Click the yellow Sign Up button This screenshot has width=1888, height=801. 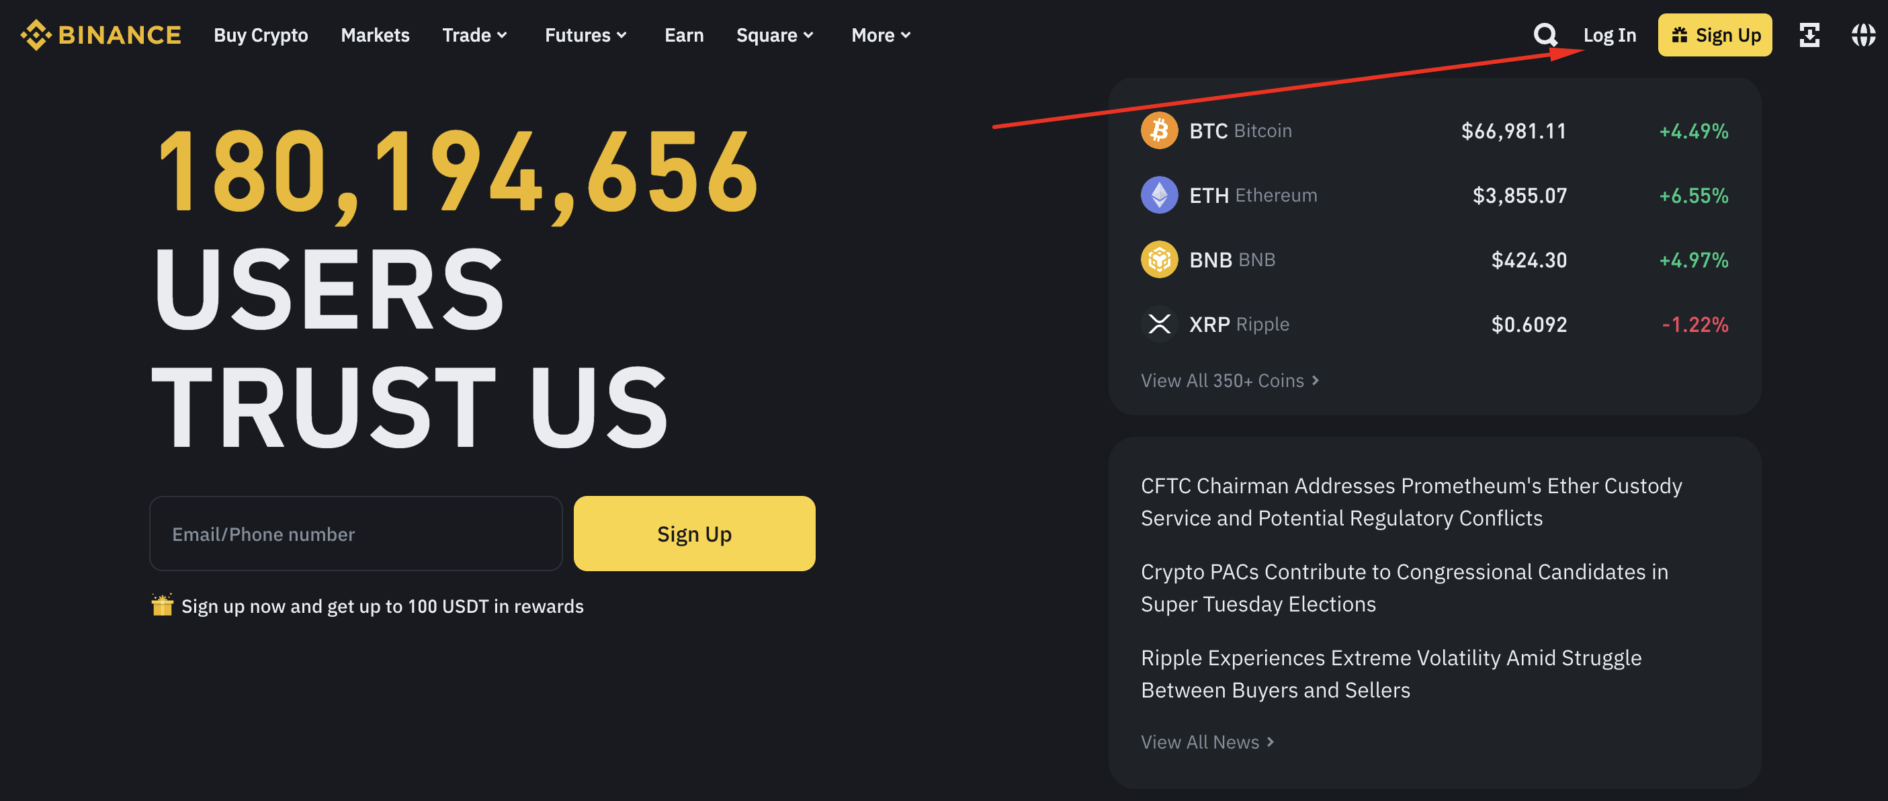click(694, 533)
